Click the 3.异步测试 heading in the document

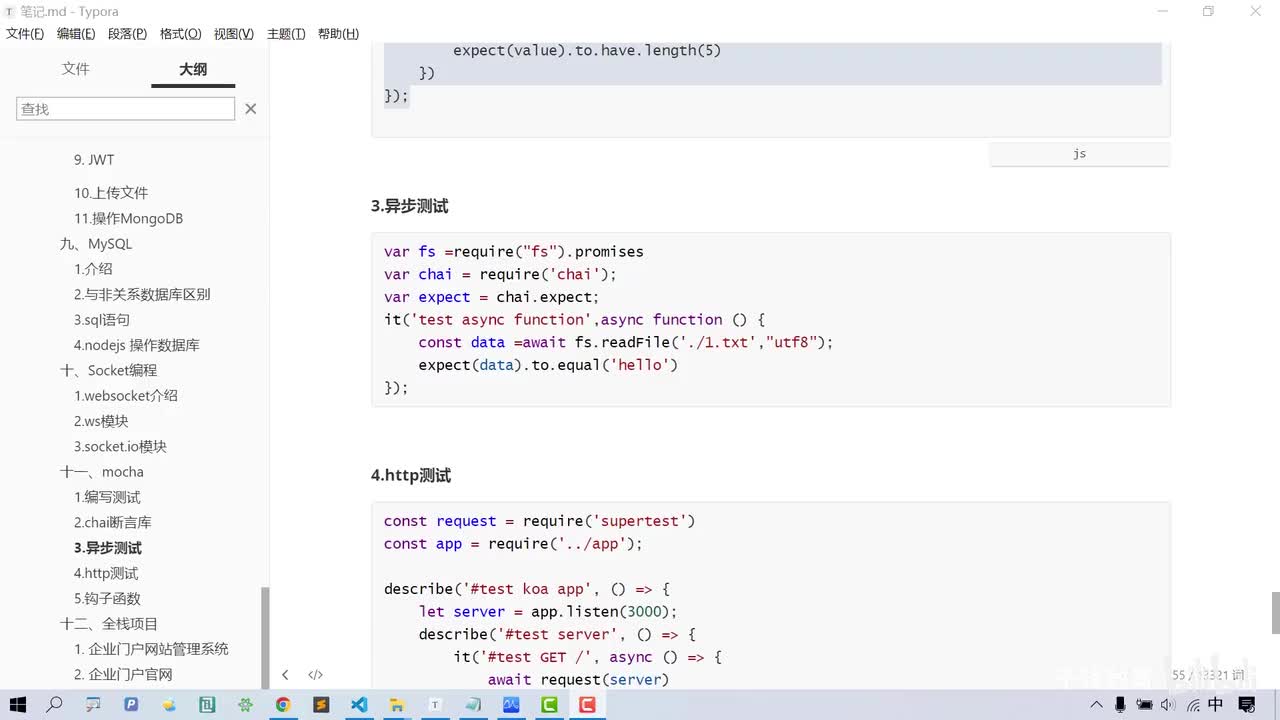(409, 207)
